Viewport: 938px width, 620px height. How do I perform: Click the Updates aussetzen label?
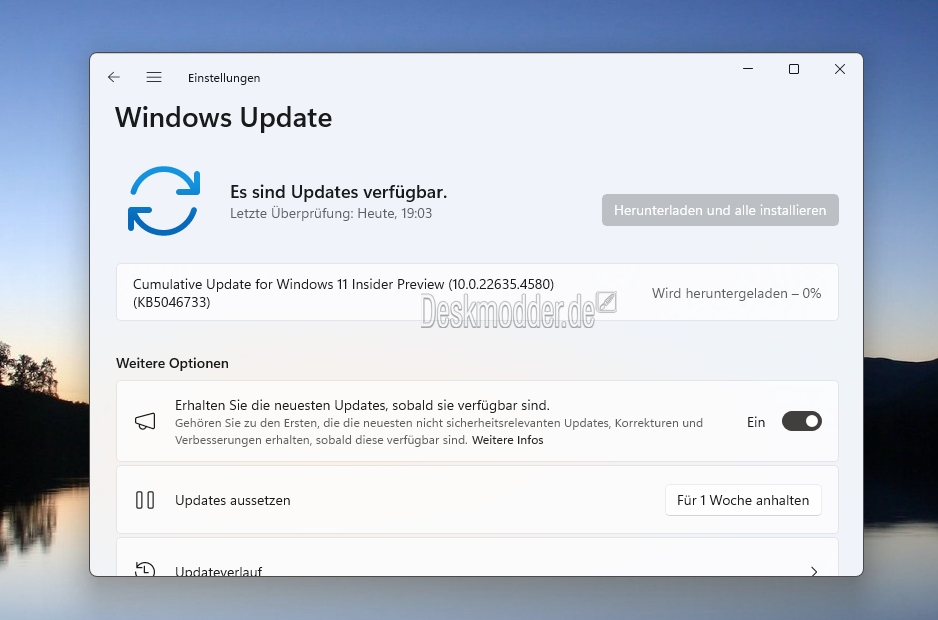(233, 500)
